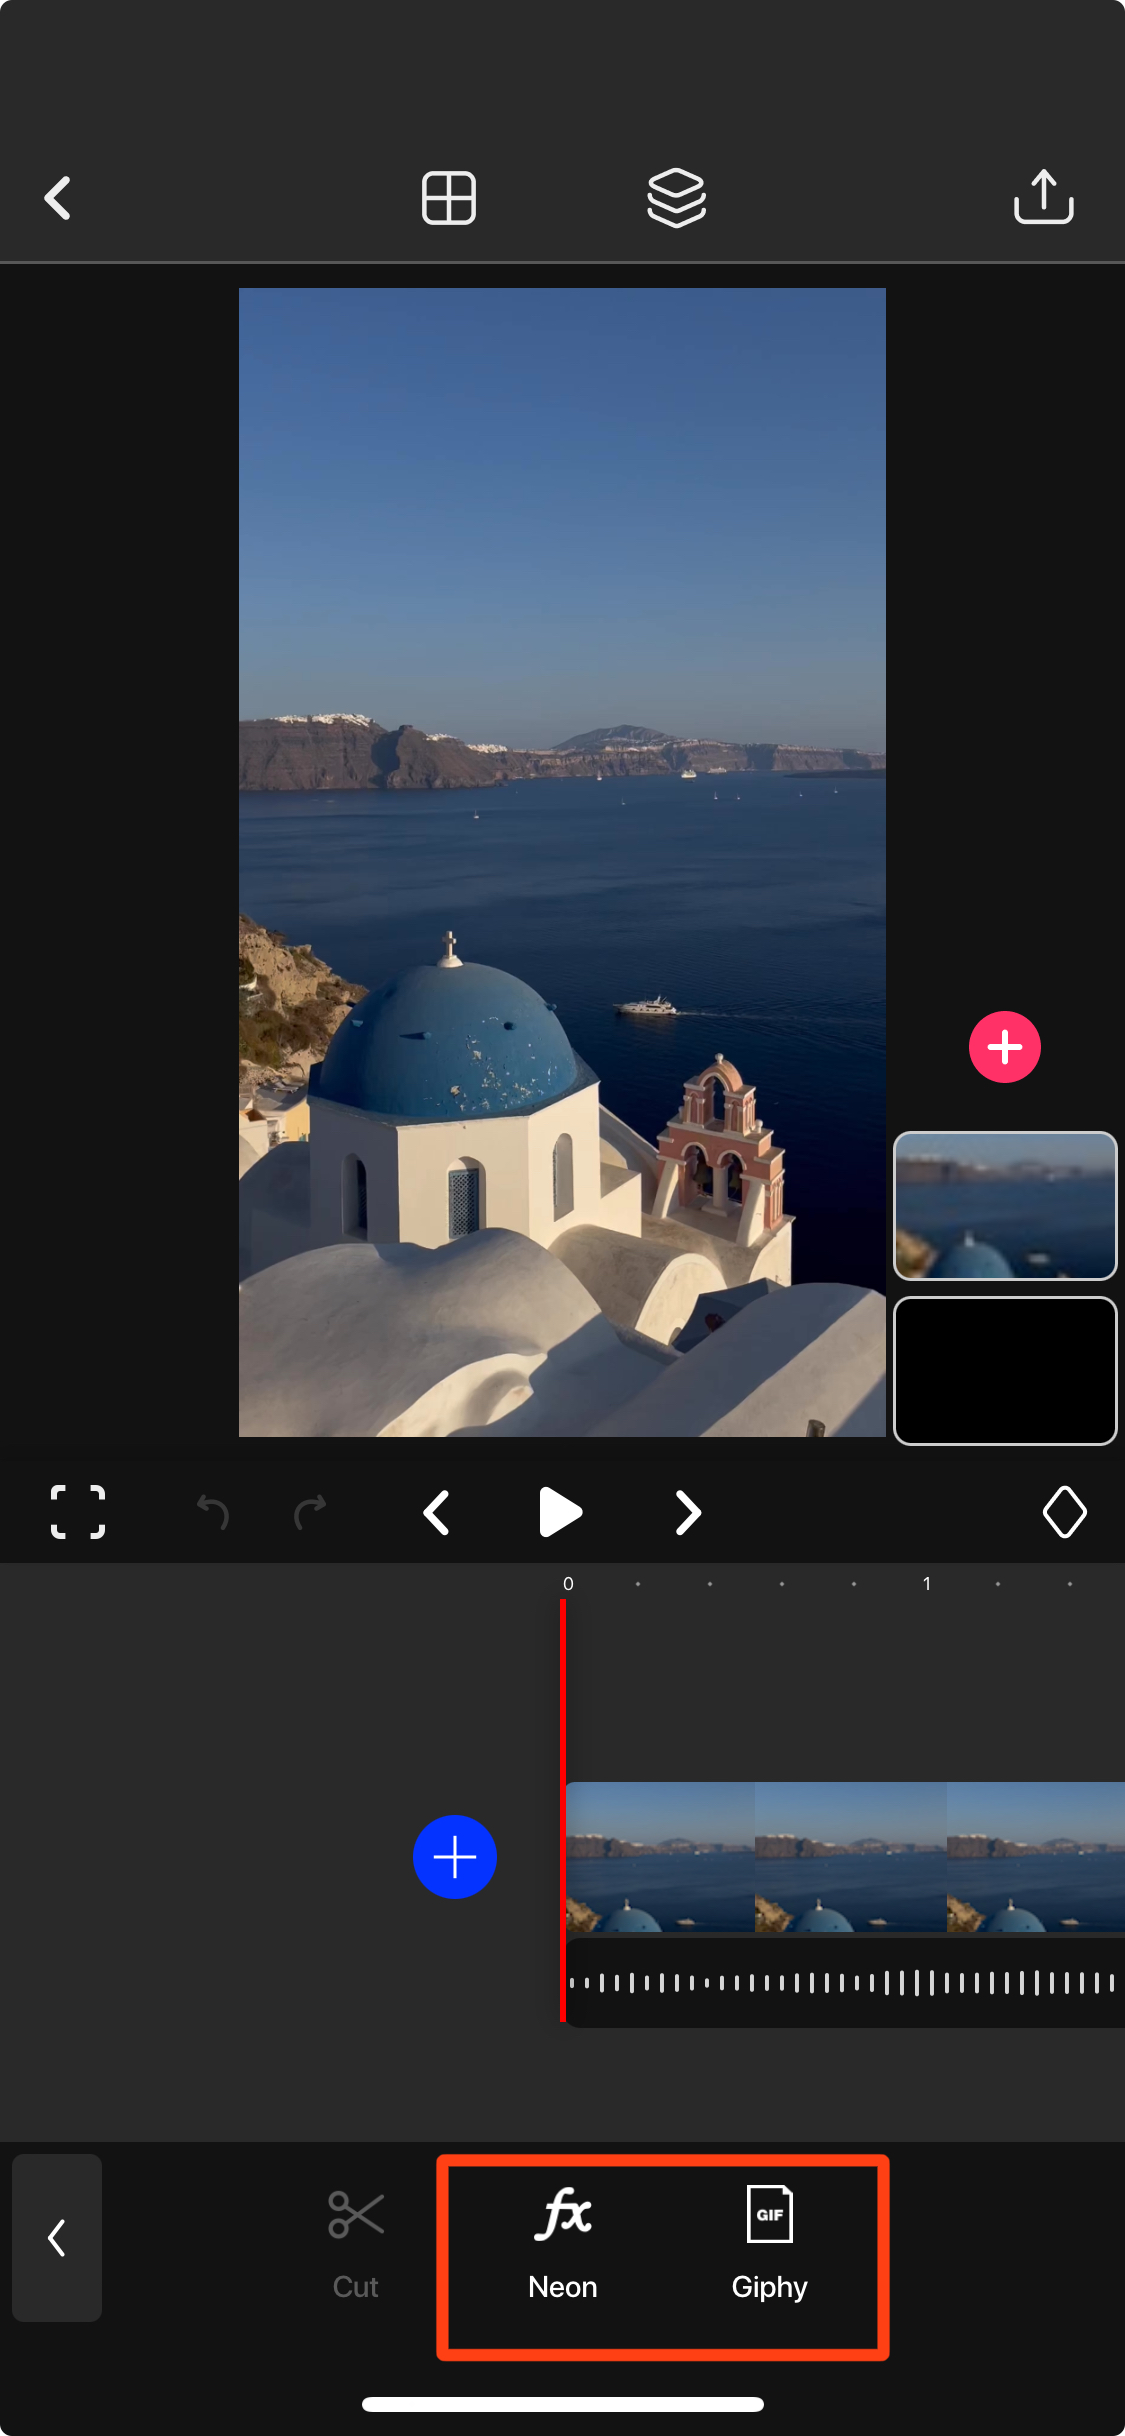Select the black empty layer thumbnail
Viewport: 1125px width, 2436px height.
point(1004,1370)
